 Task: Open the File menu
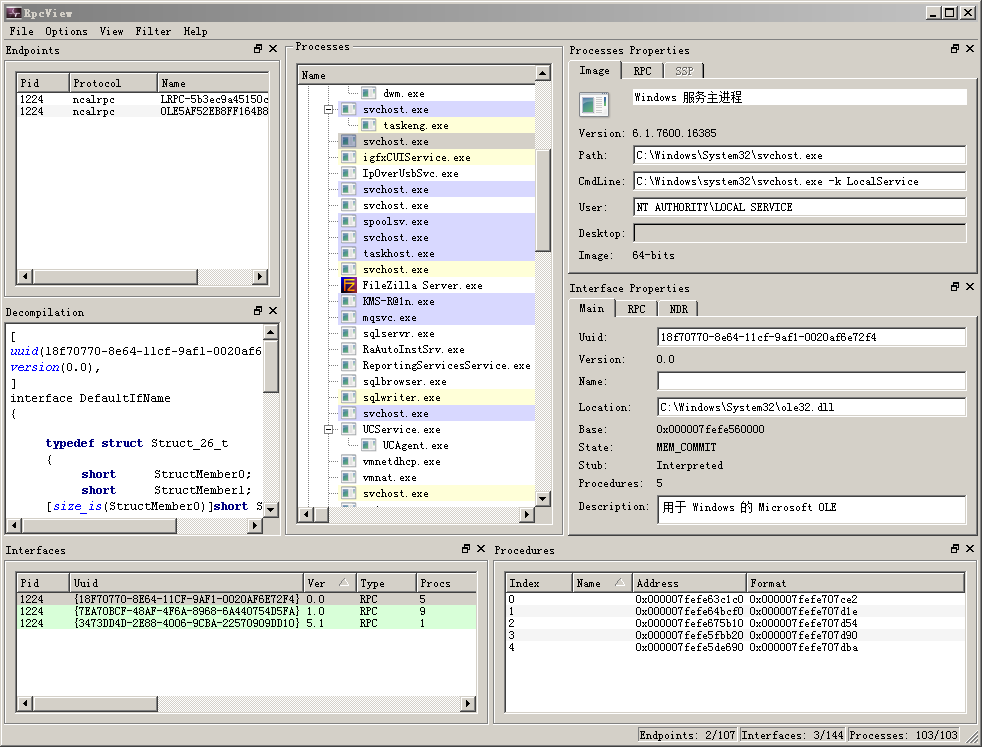click(21, 31)
